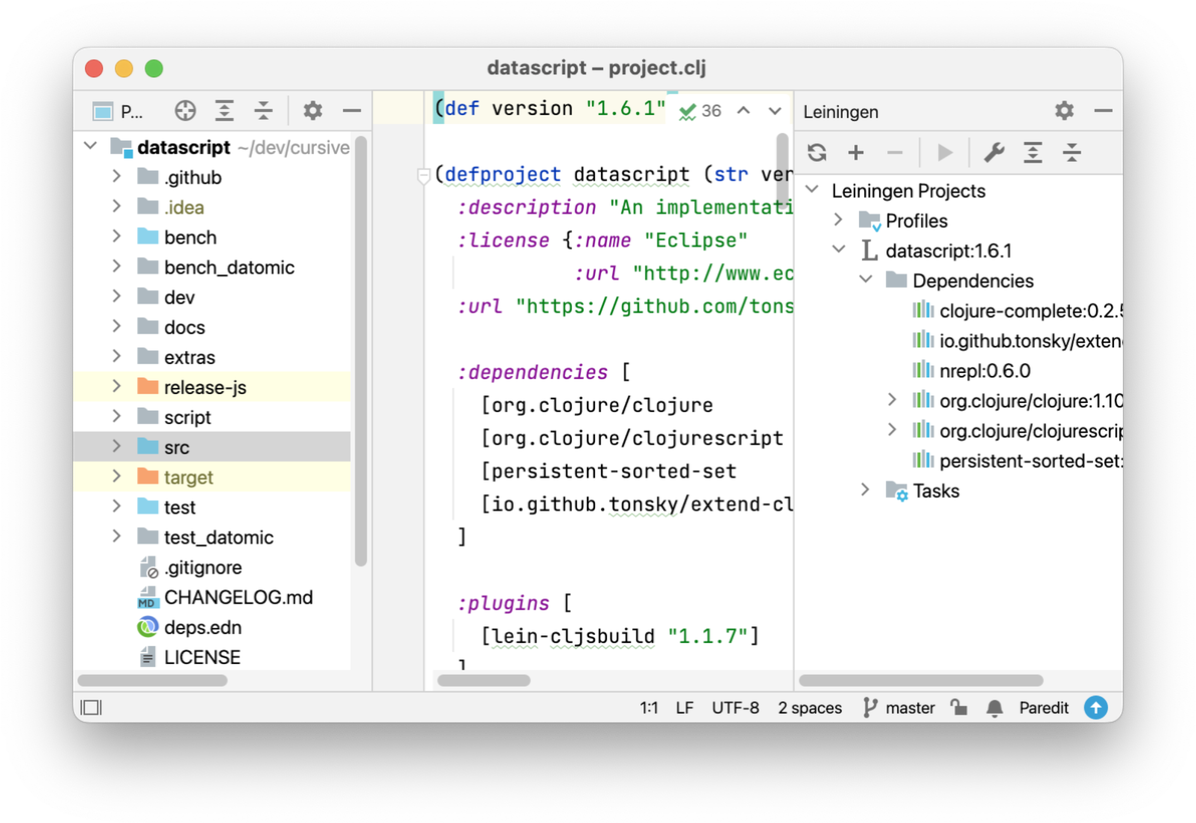
Task: Collapse all in the Project panel toolbar
Action: (x=263, y=111)
